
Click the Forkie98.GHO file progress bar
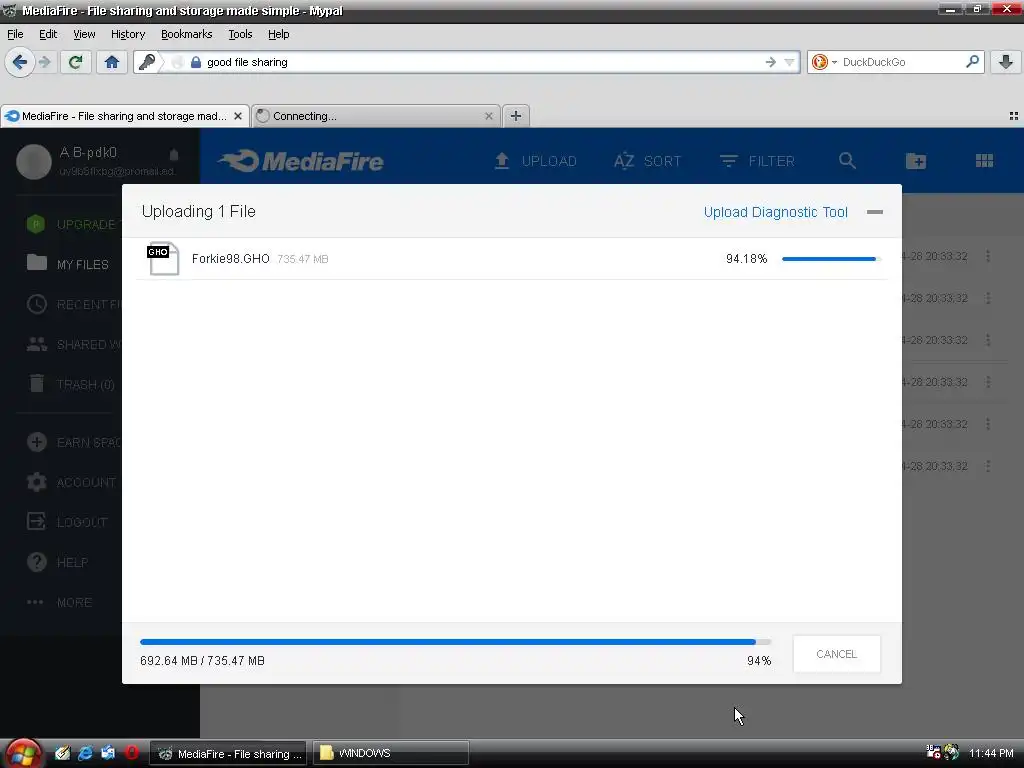(831, 259)
